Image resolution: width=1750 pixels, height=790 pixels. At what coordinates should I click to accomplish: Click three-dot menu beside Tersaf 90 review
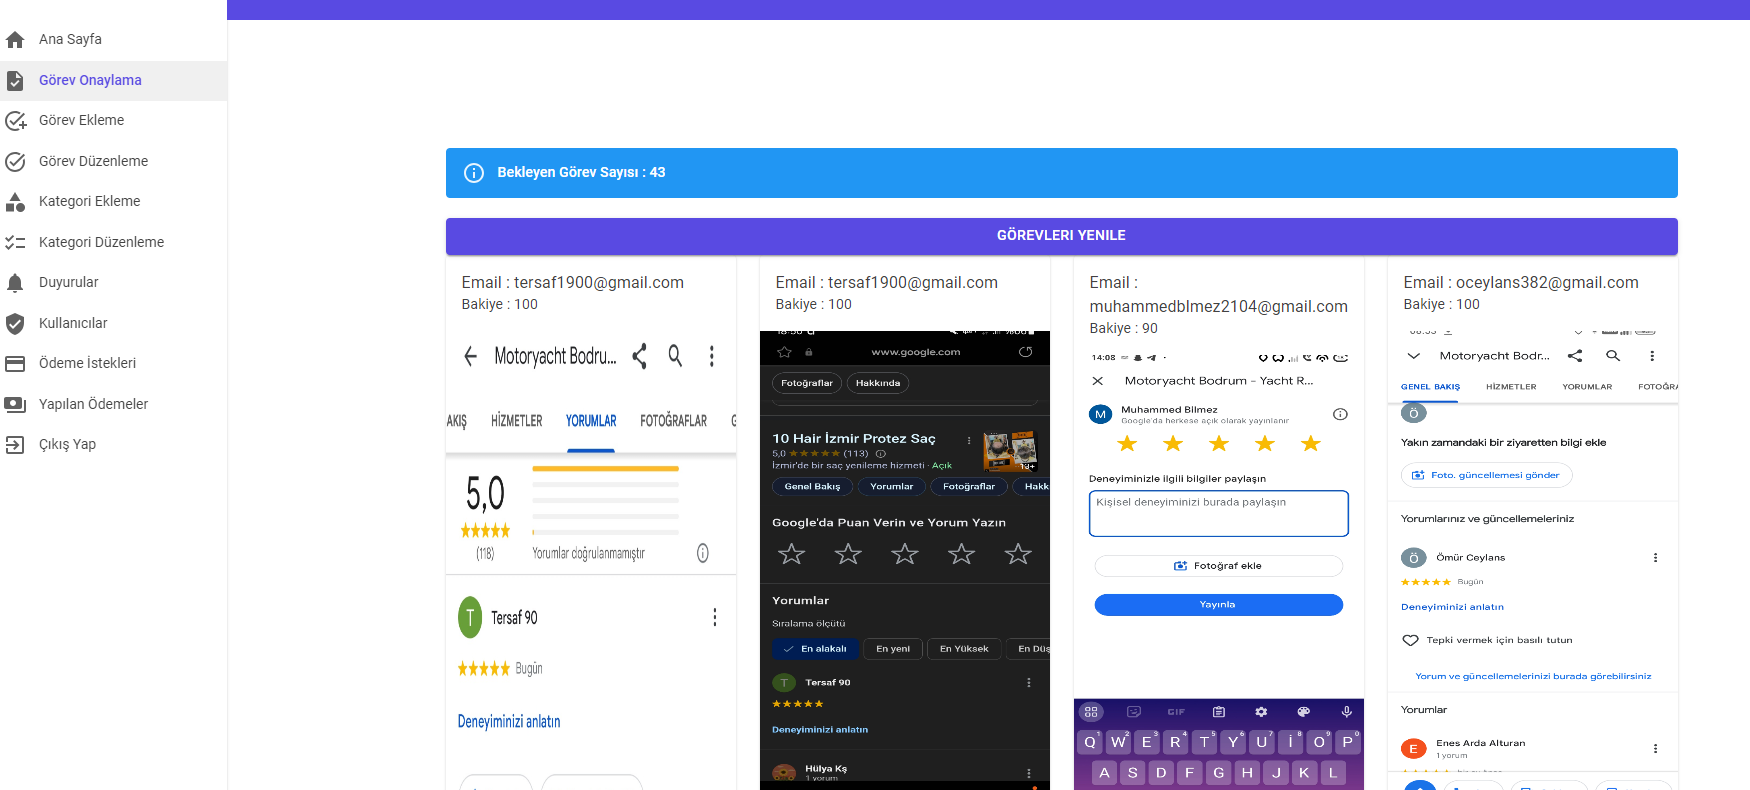coord(715,618)
